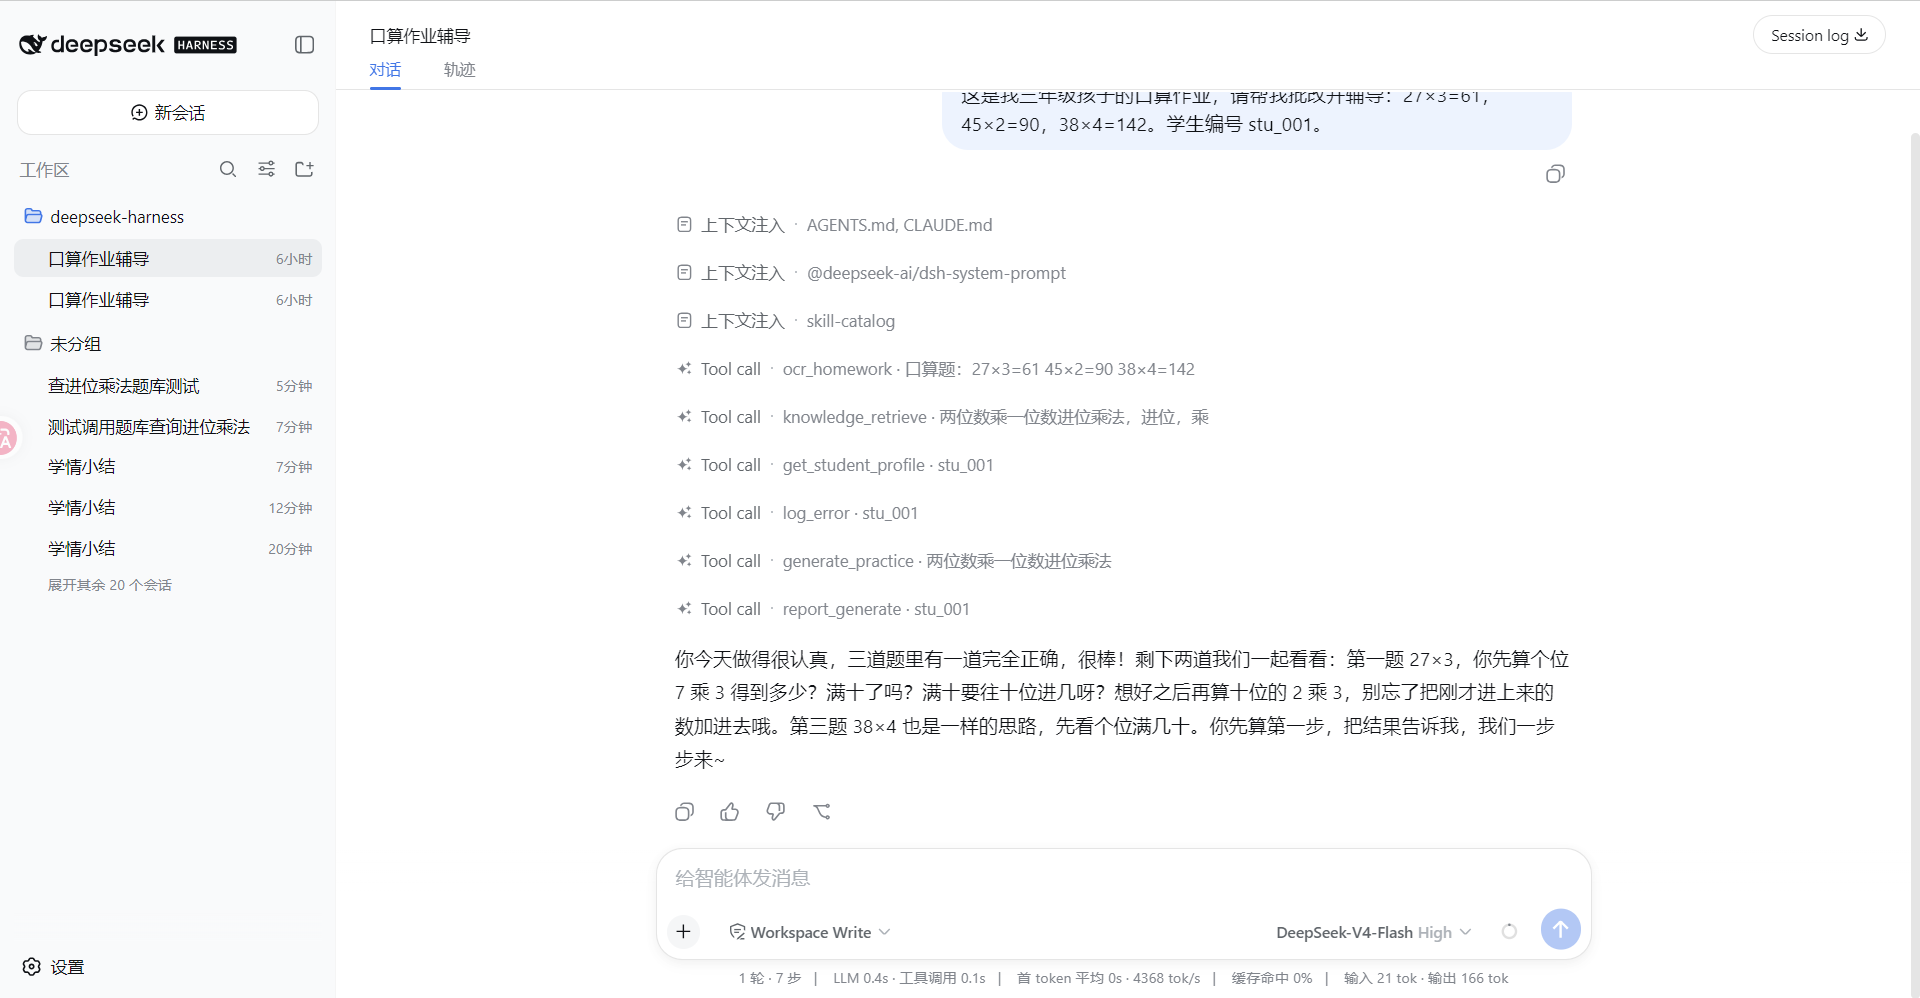This screenshot has height=998, width=1920.
Task: Add a new workspace folder icon
Action: pyautogui.click(x=304, y=169)
